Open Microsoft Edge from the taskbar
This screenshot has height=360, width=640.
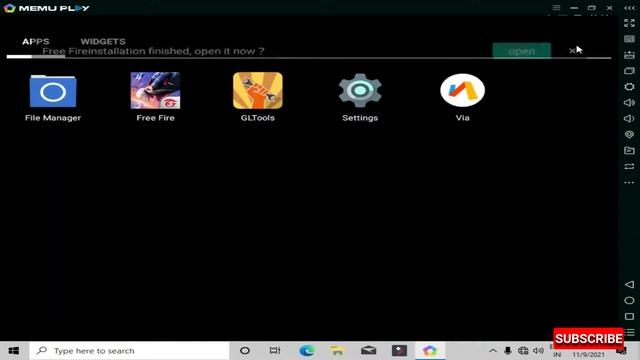(x=307, y=351)
